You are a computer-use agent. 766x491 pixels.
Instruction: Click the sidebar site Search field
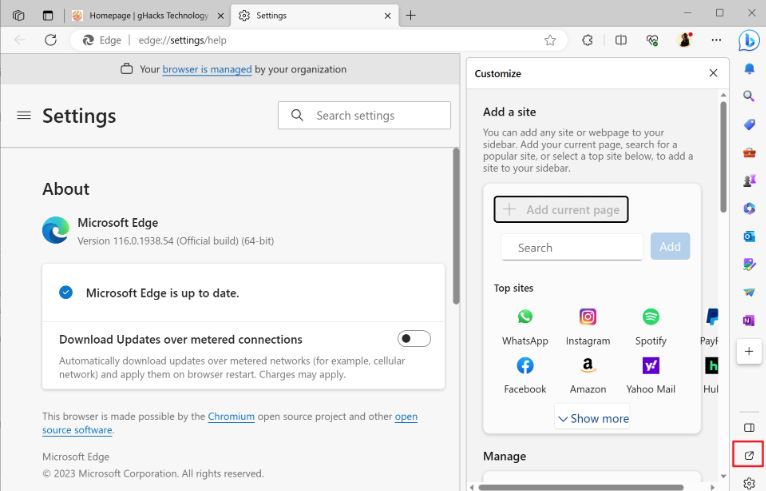[x=572, y=248]
